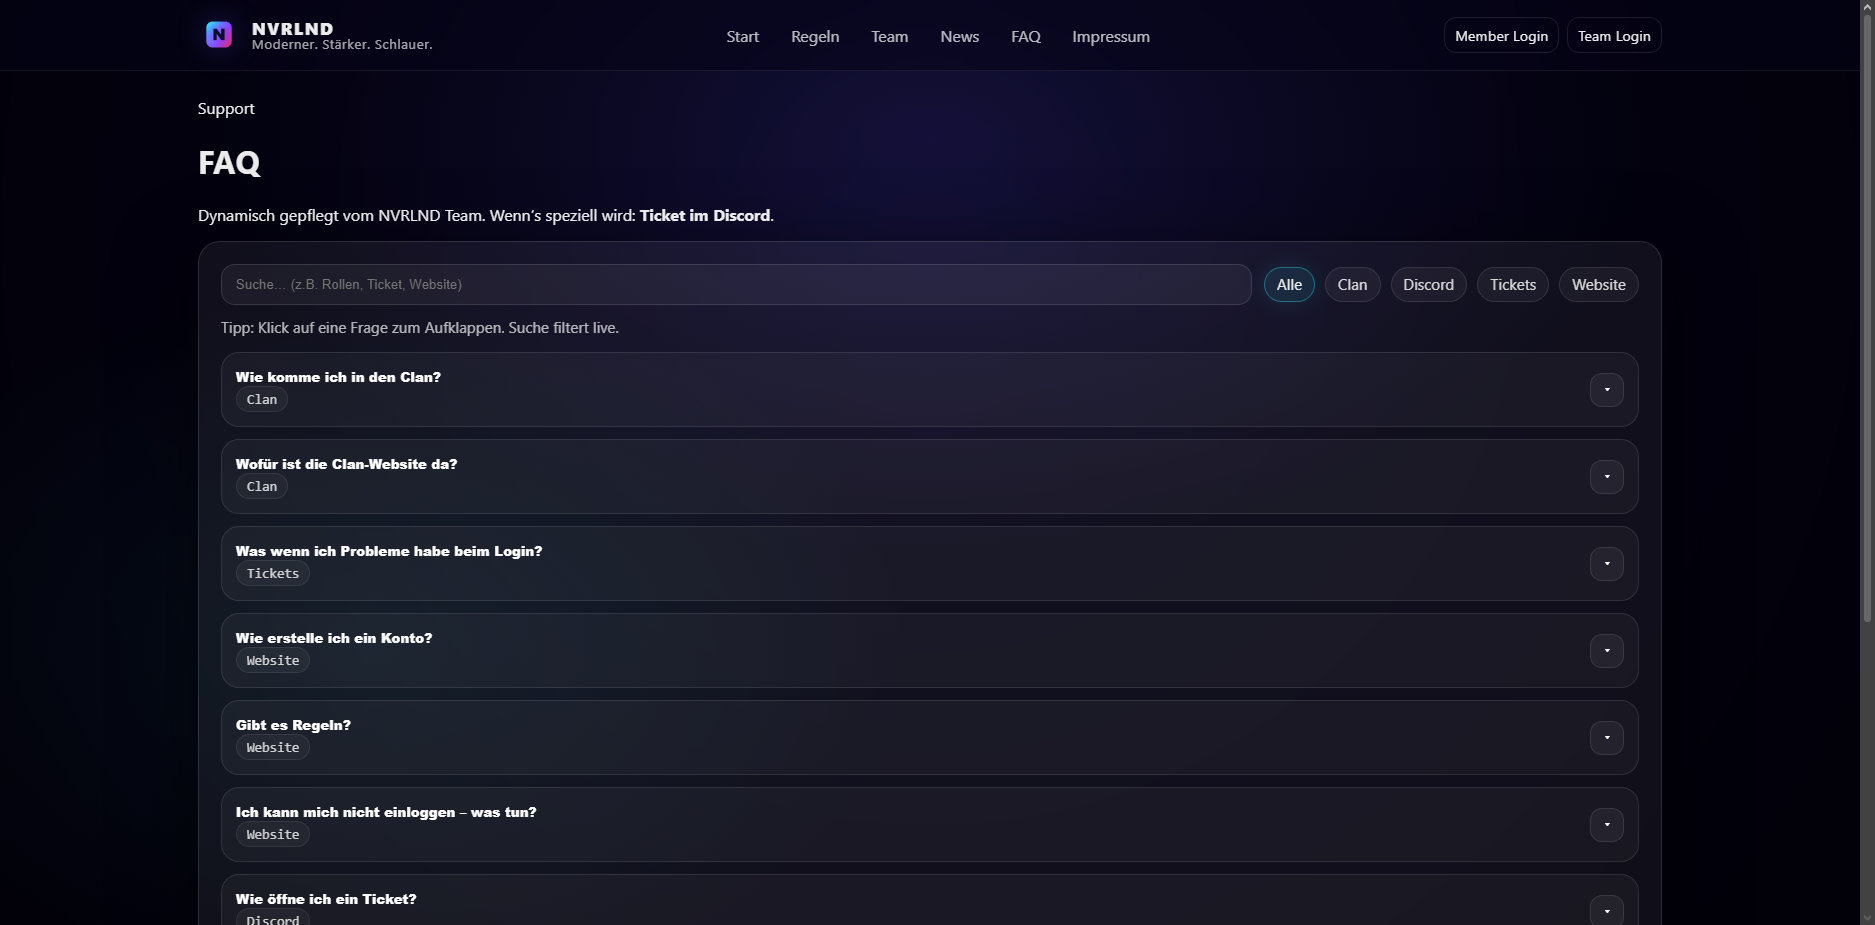This screenshot has width=1875, height=925.
Task: Expand 'Wie öffne ich ein Ticket?' arrow
Action: [x=1606, y=910]
